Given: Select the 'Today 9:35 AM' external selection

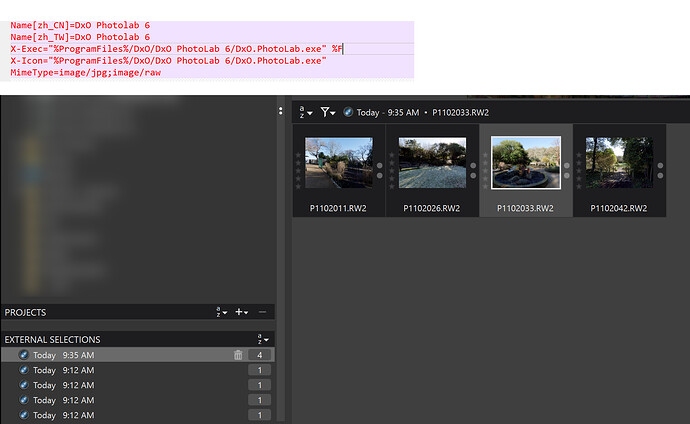Looking at the screenshot, I should [138, 355].
